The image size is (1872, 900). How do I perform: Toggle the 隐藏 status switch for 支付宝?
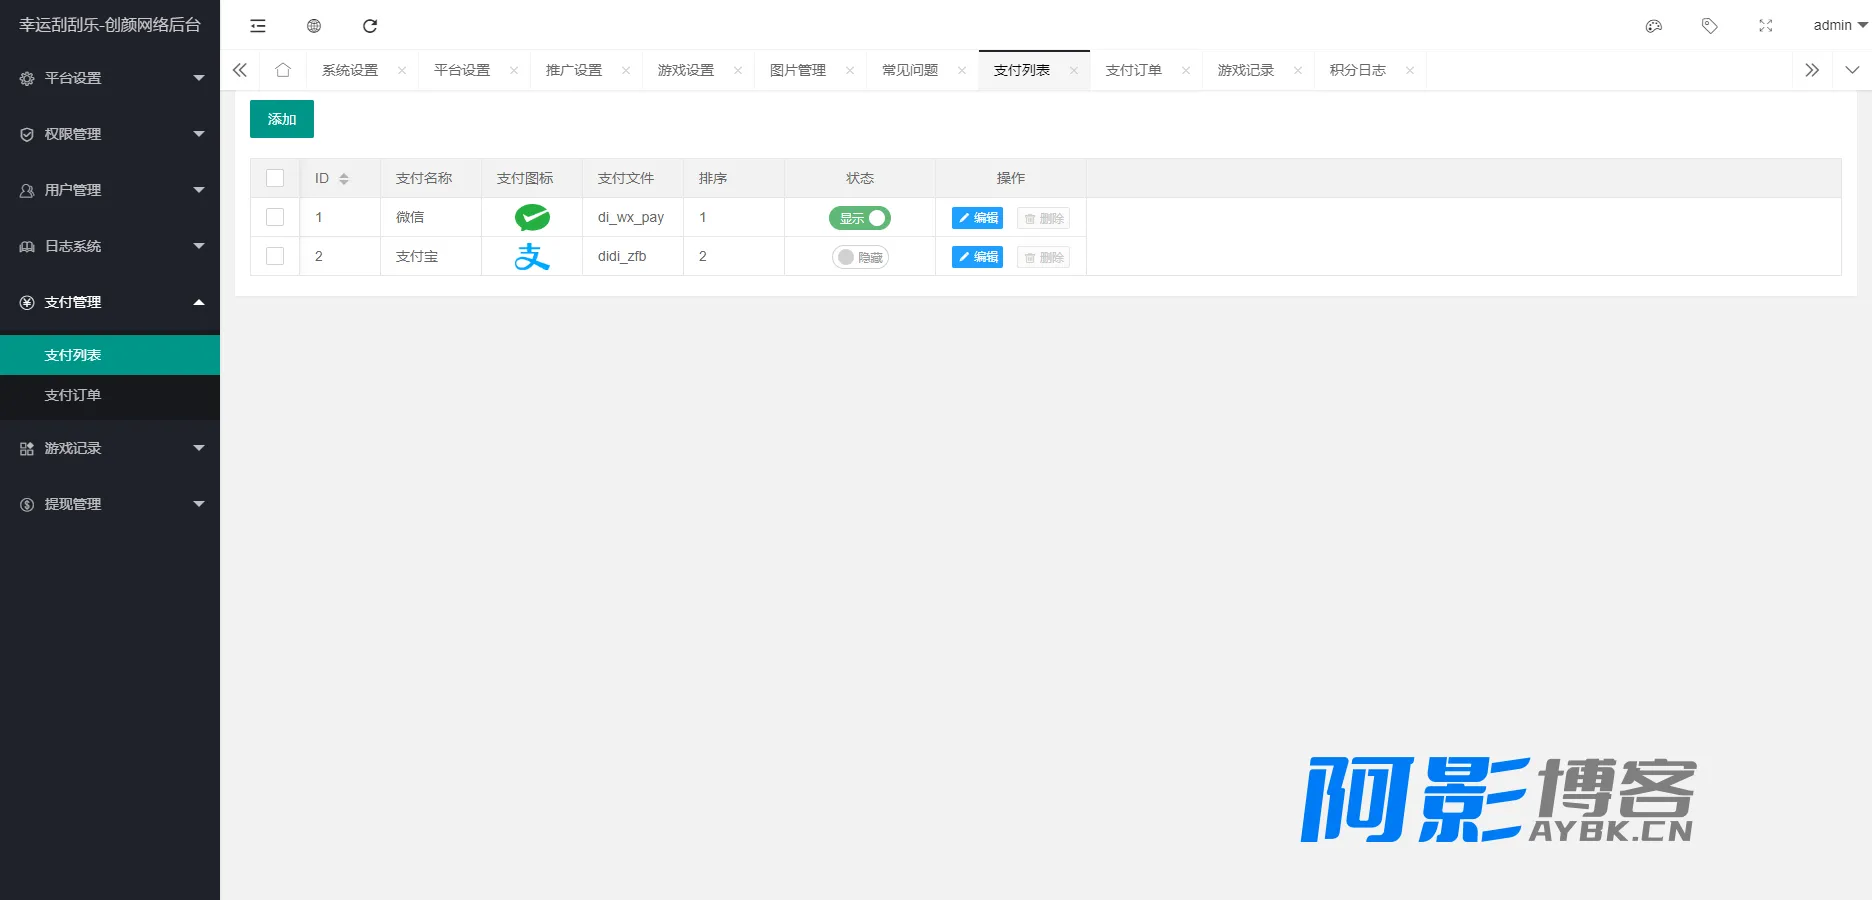(x=860, y=257)
